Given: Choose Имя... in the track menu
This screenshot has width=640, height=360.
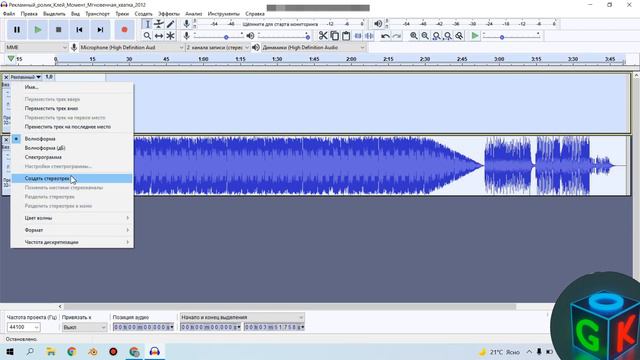Looking at the screenshot, I should pos(72,87).
